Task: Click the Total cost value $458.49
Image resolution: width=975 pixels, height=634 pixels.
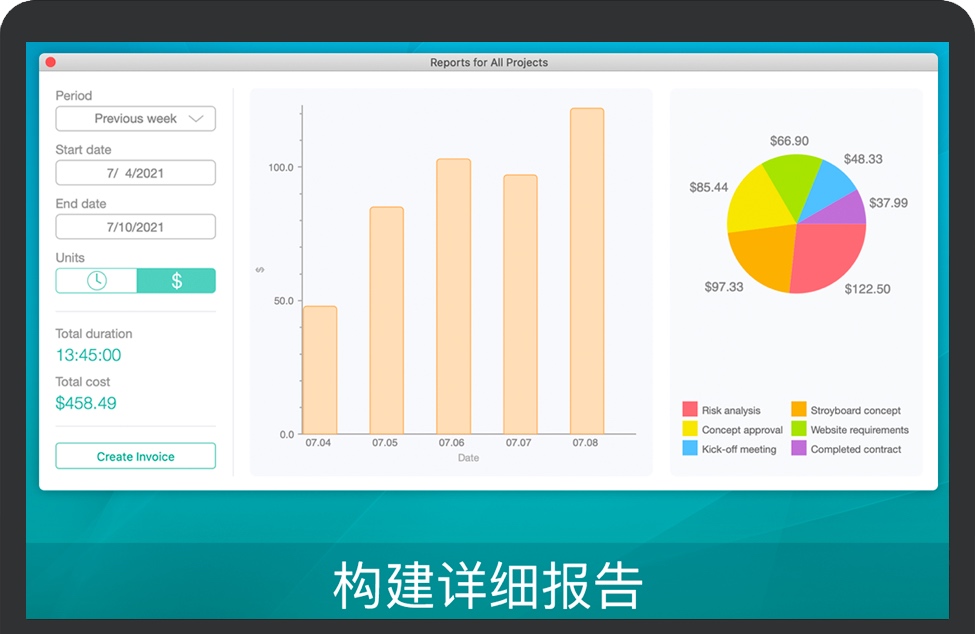Action: tap(85, 403)
